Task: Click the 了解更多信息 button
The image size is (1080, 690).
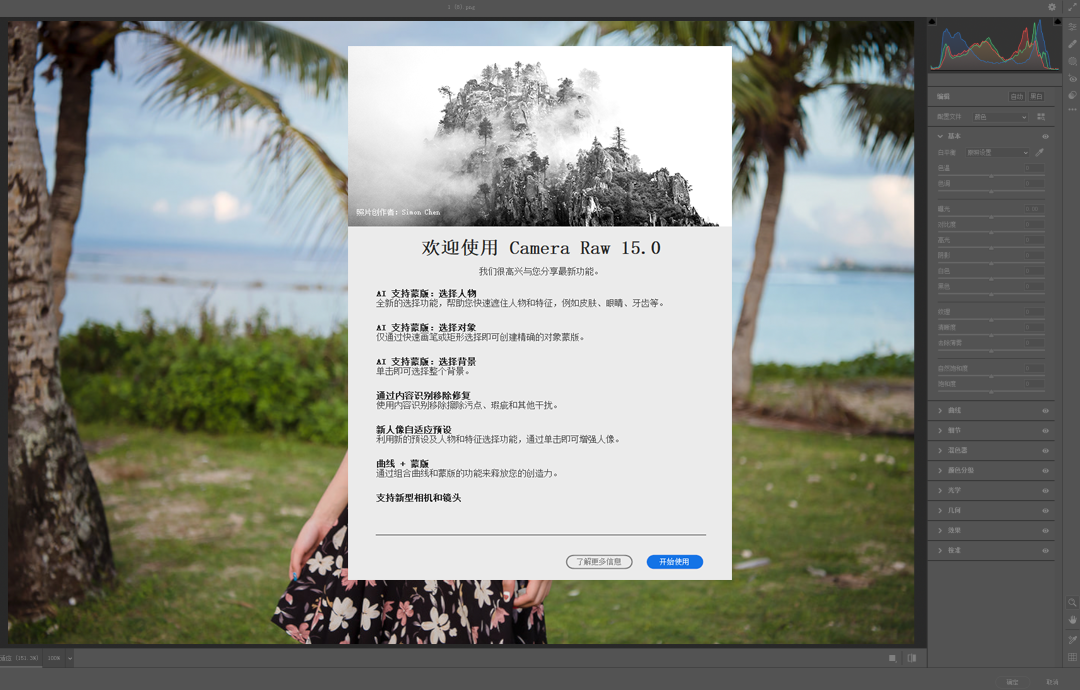Action: (x=599, y=562)
